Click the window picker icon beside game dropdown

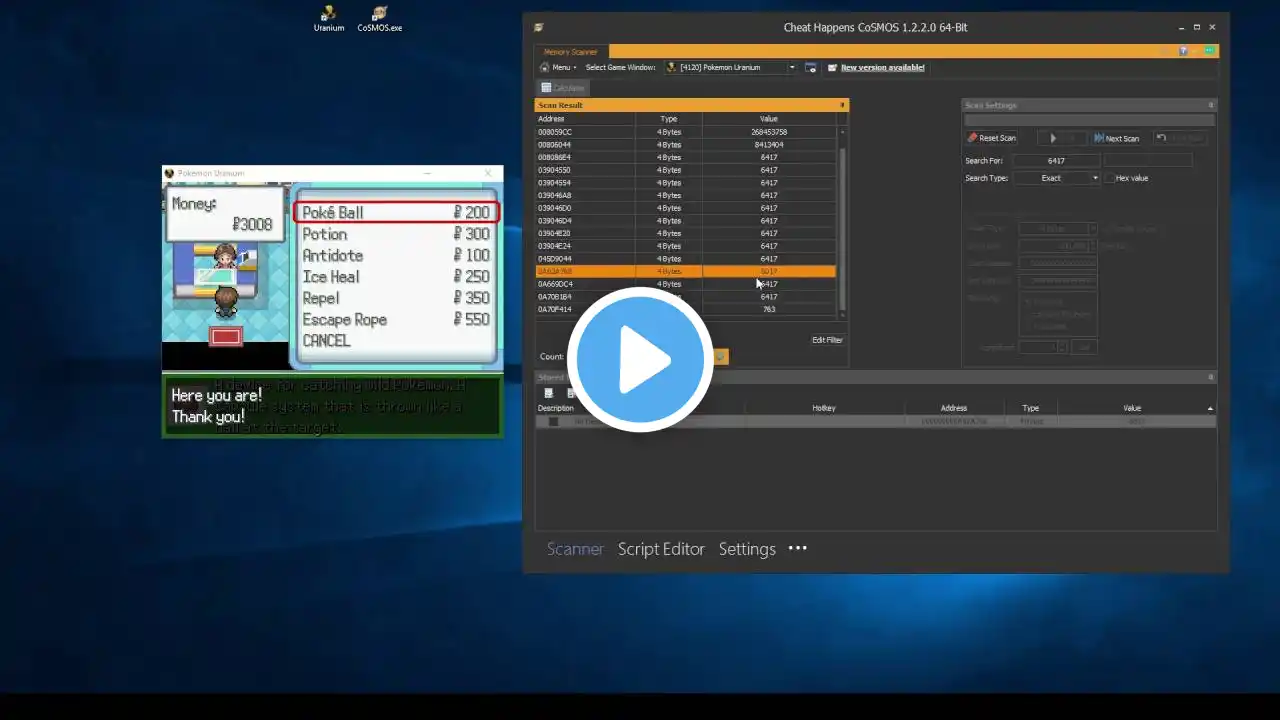coord(810,67)
